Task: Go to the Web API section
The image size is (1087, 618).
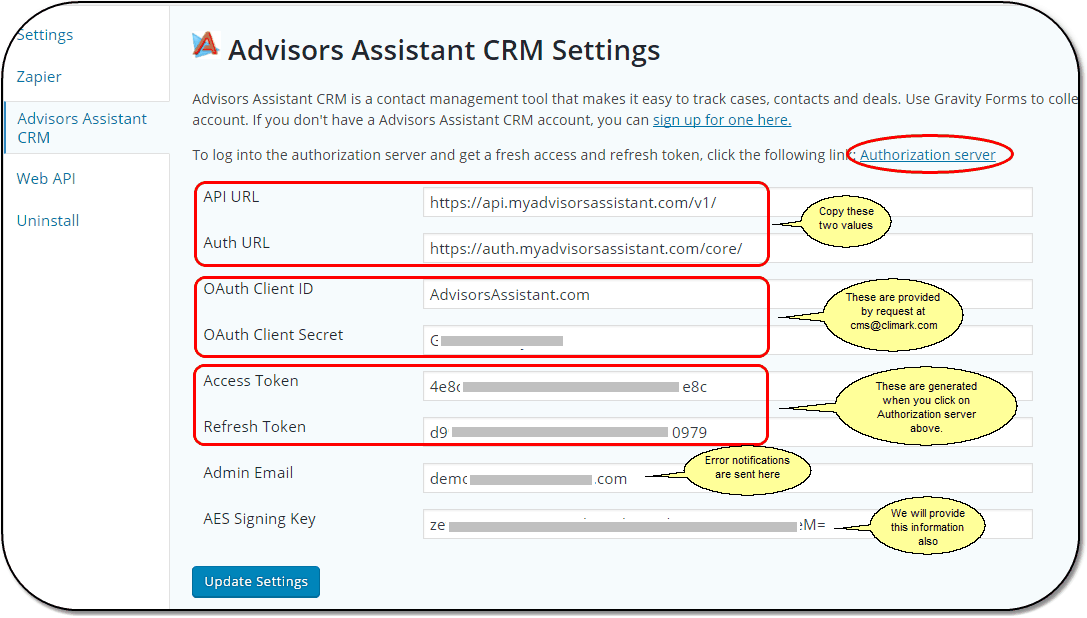Action: (x=46, y=179)
